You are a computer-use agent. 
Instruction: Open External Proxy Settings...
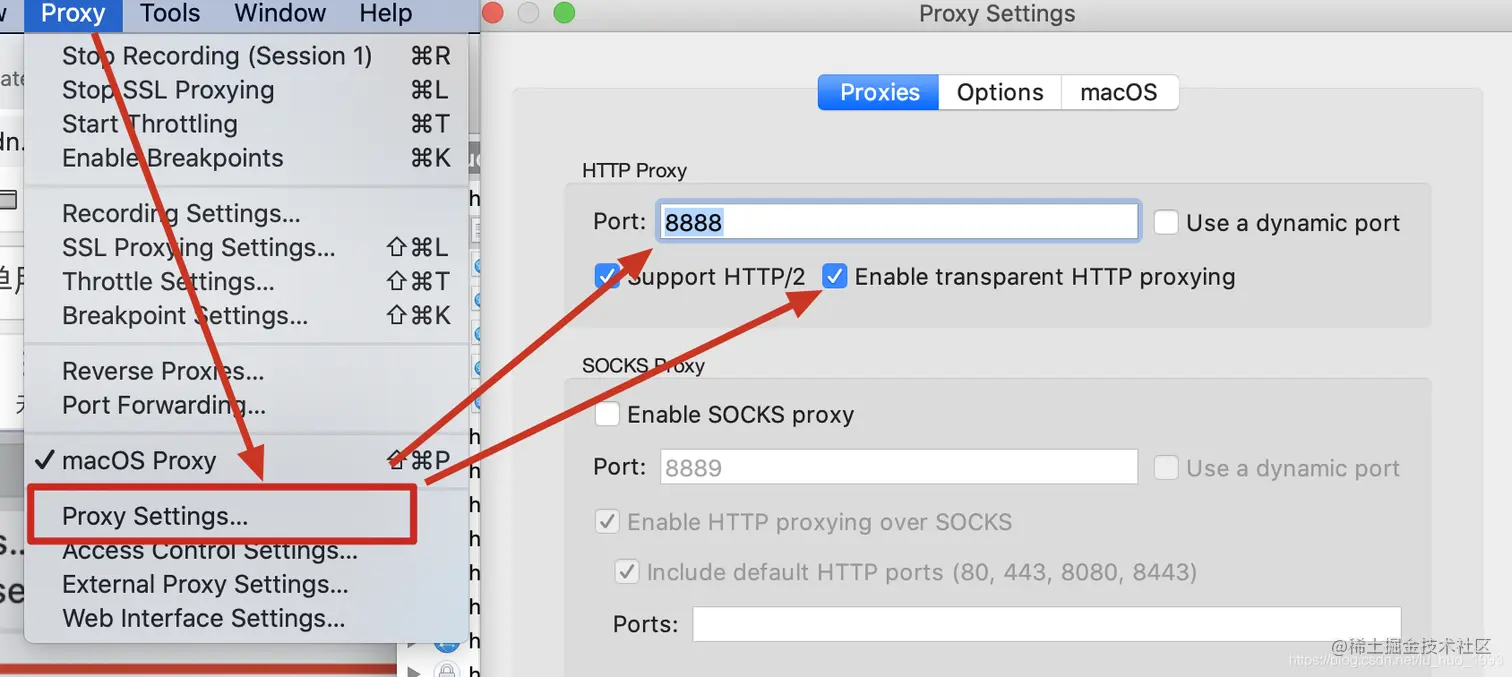(246, 584)
